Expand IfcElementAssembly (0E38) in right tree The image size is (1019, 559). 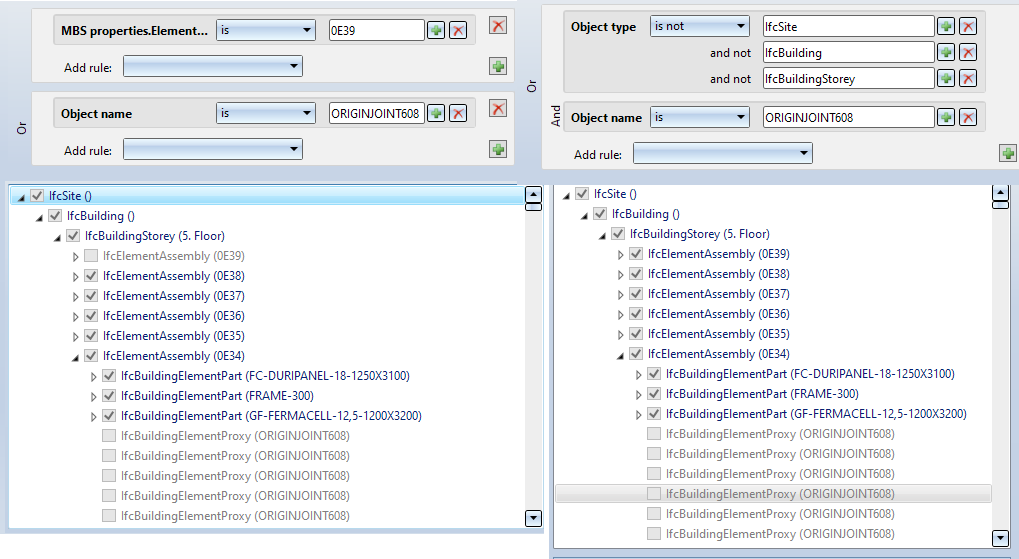(x=621, y=274)
